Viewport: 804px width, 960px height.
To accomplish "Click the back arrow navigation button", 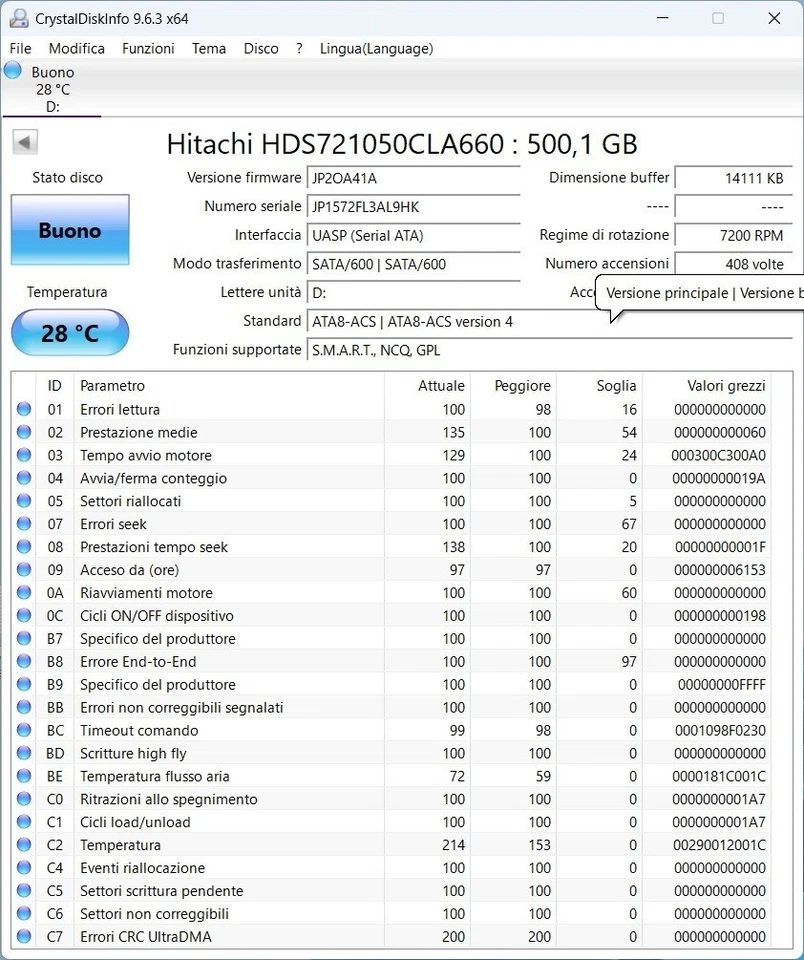I will pos(24,141).
